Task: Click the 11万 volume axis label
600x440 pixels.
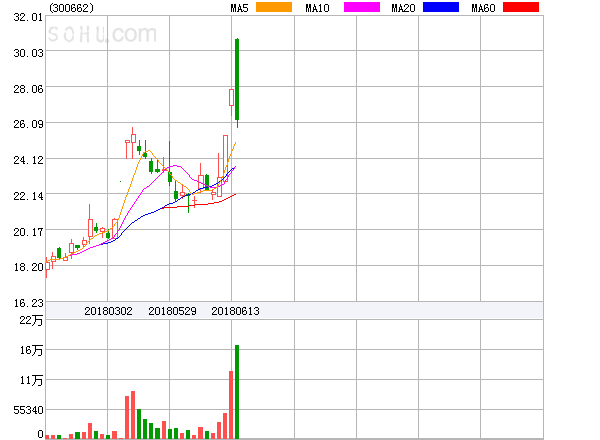Action: 31,380
